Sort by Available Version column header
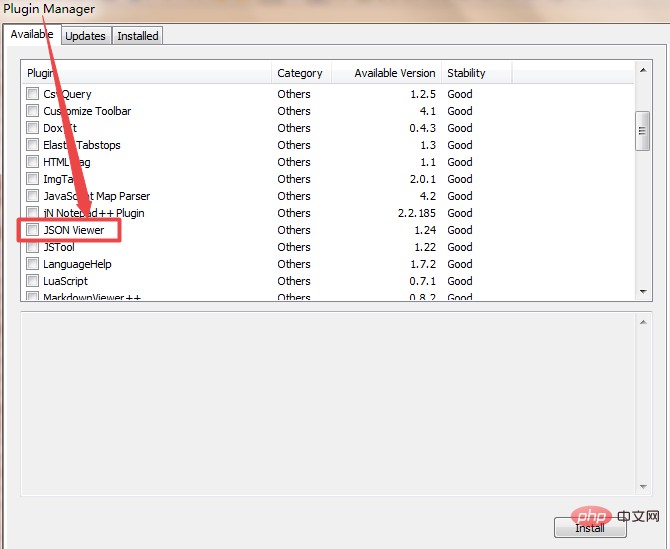The height and width of the screenshot is (549, 670). pyautogui.click(x=384, y=73)
